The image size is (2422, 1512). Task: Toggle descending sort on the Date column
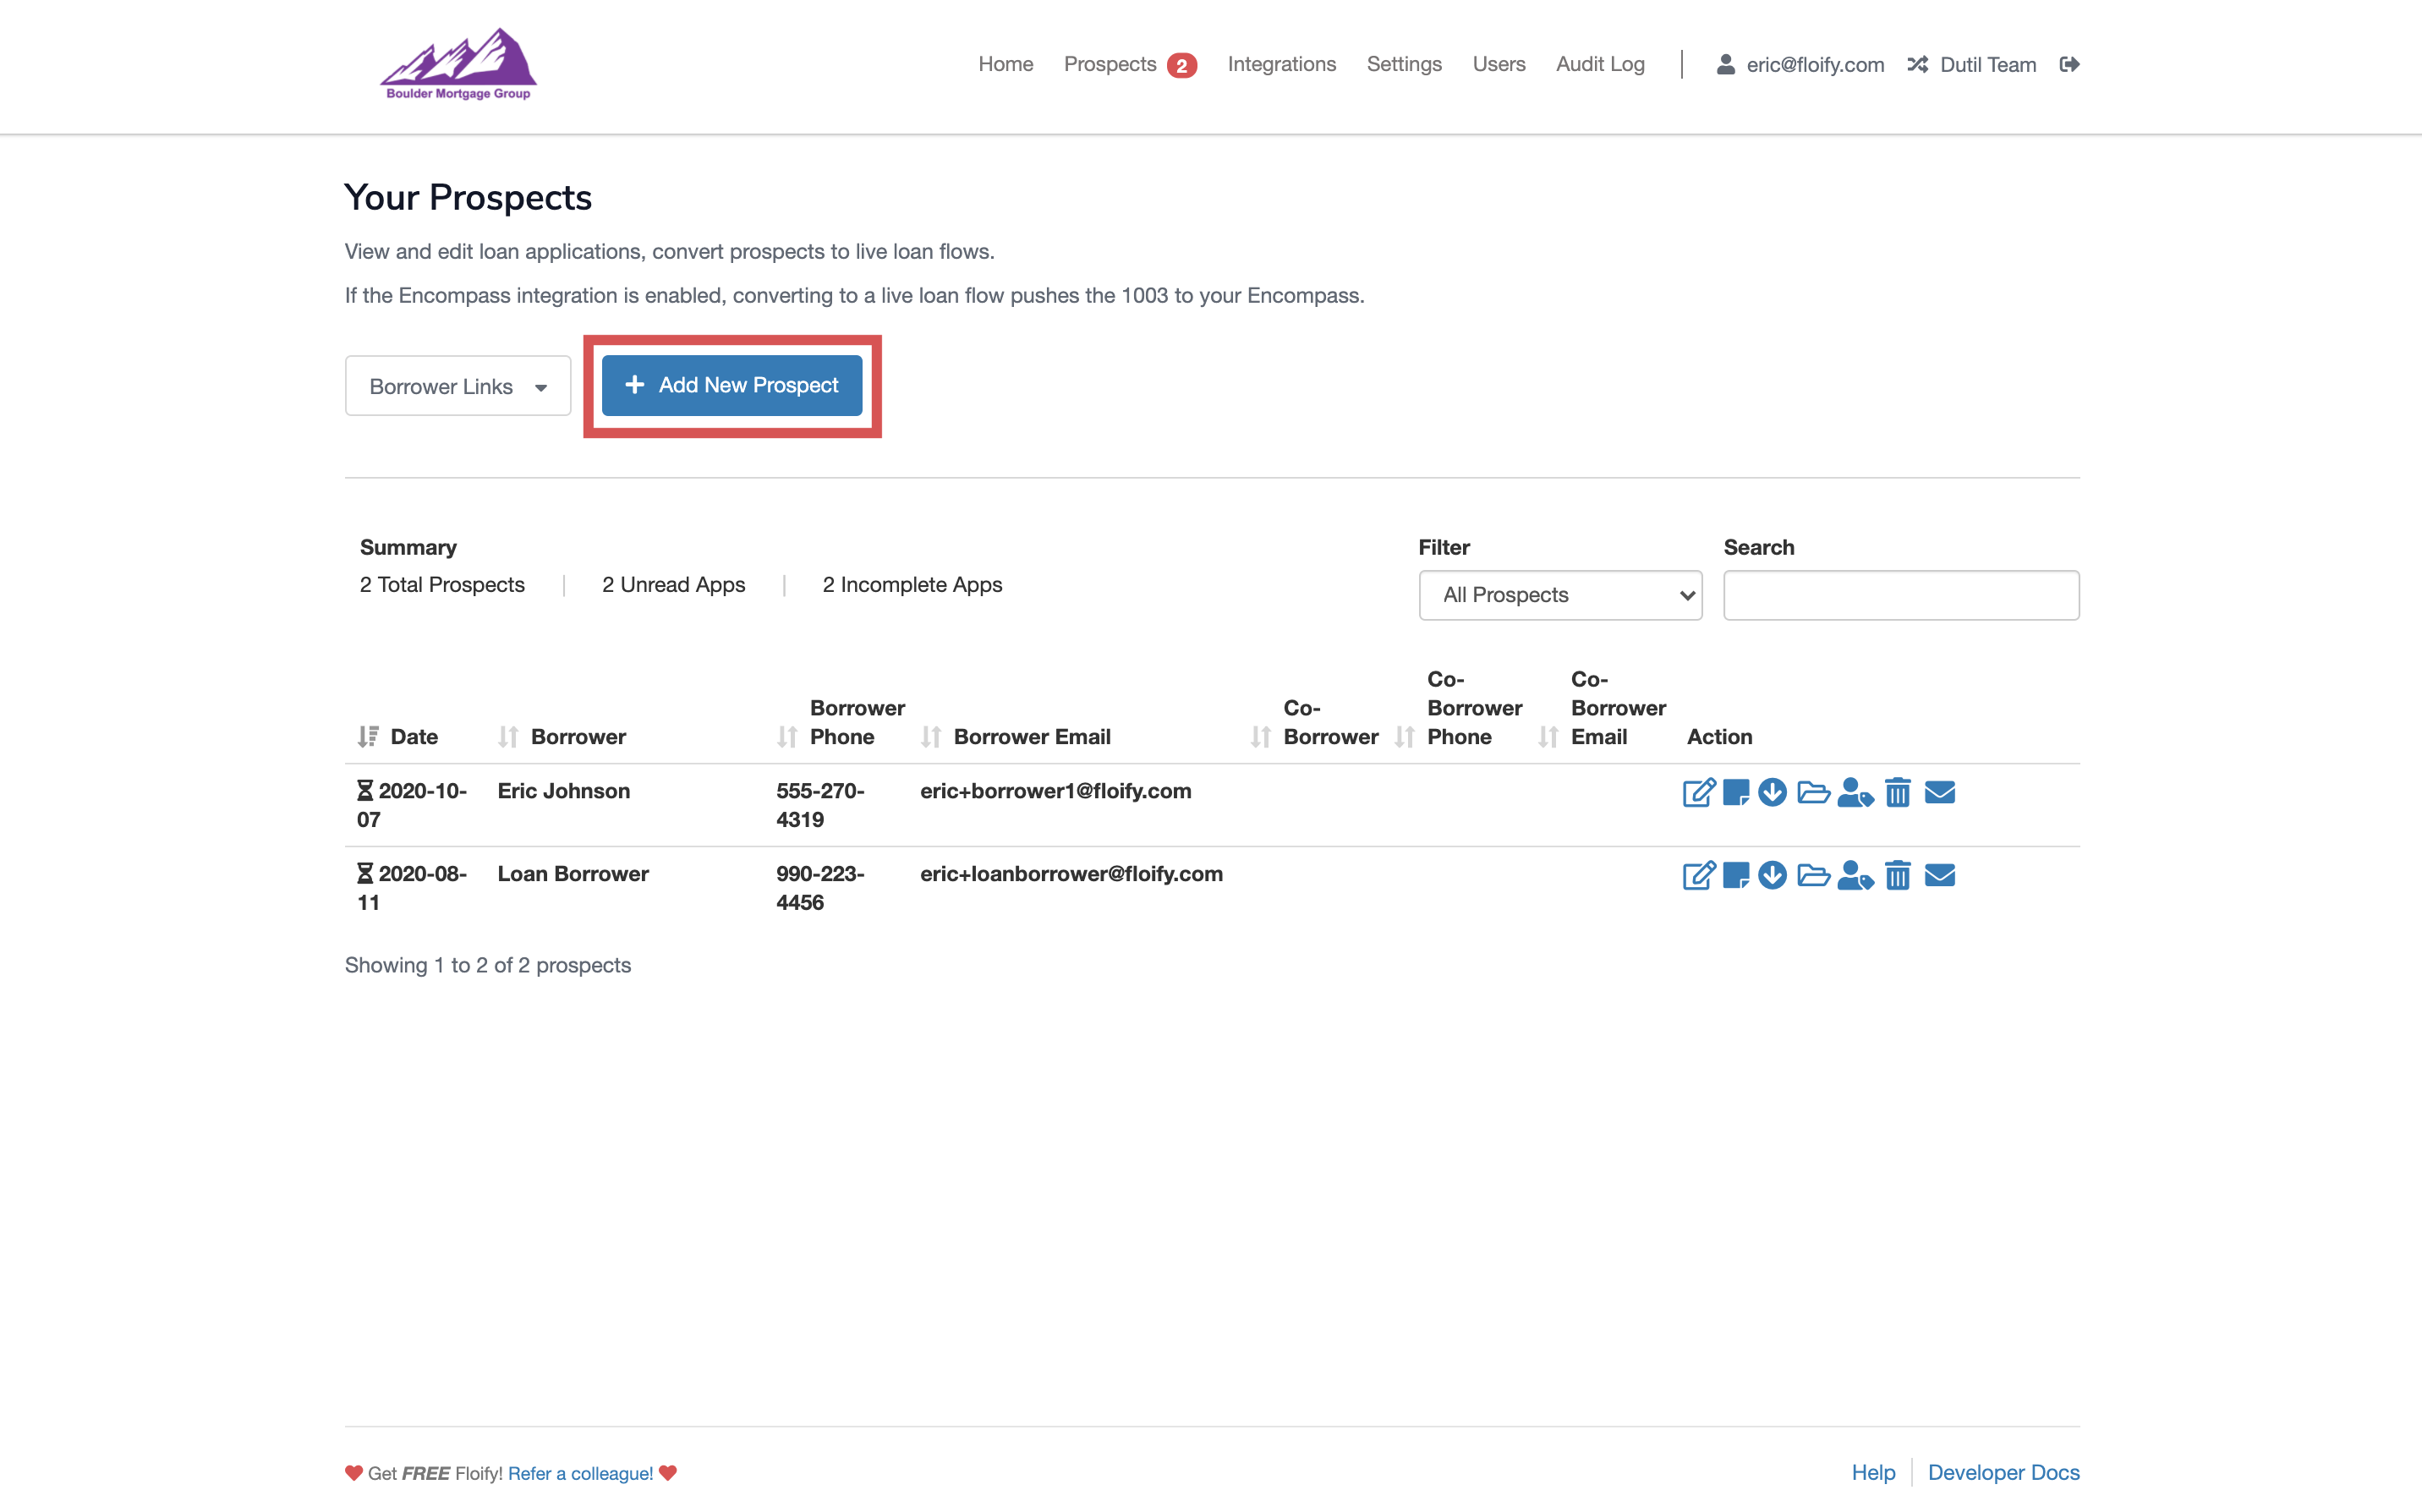click(367, 736)
